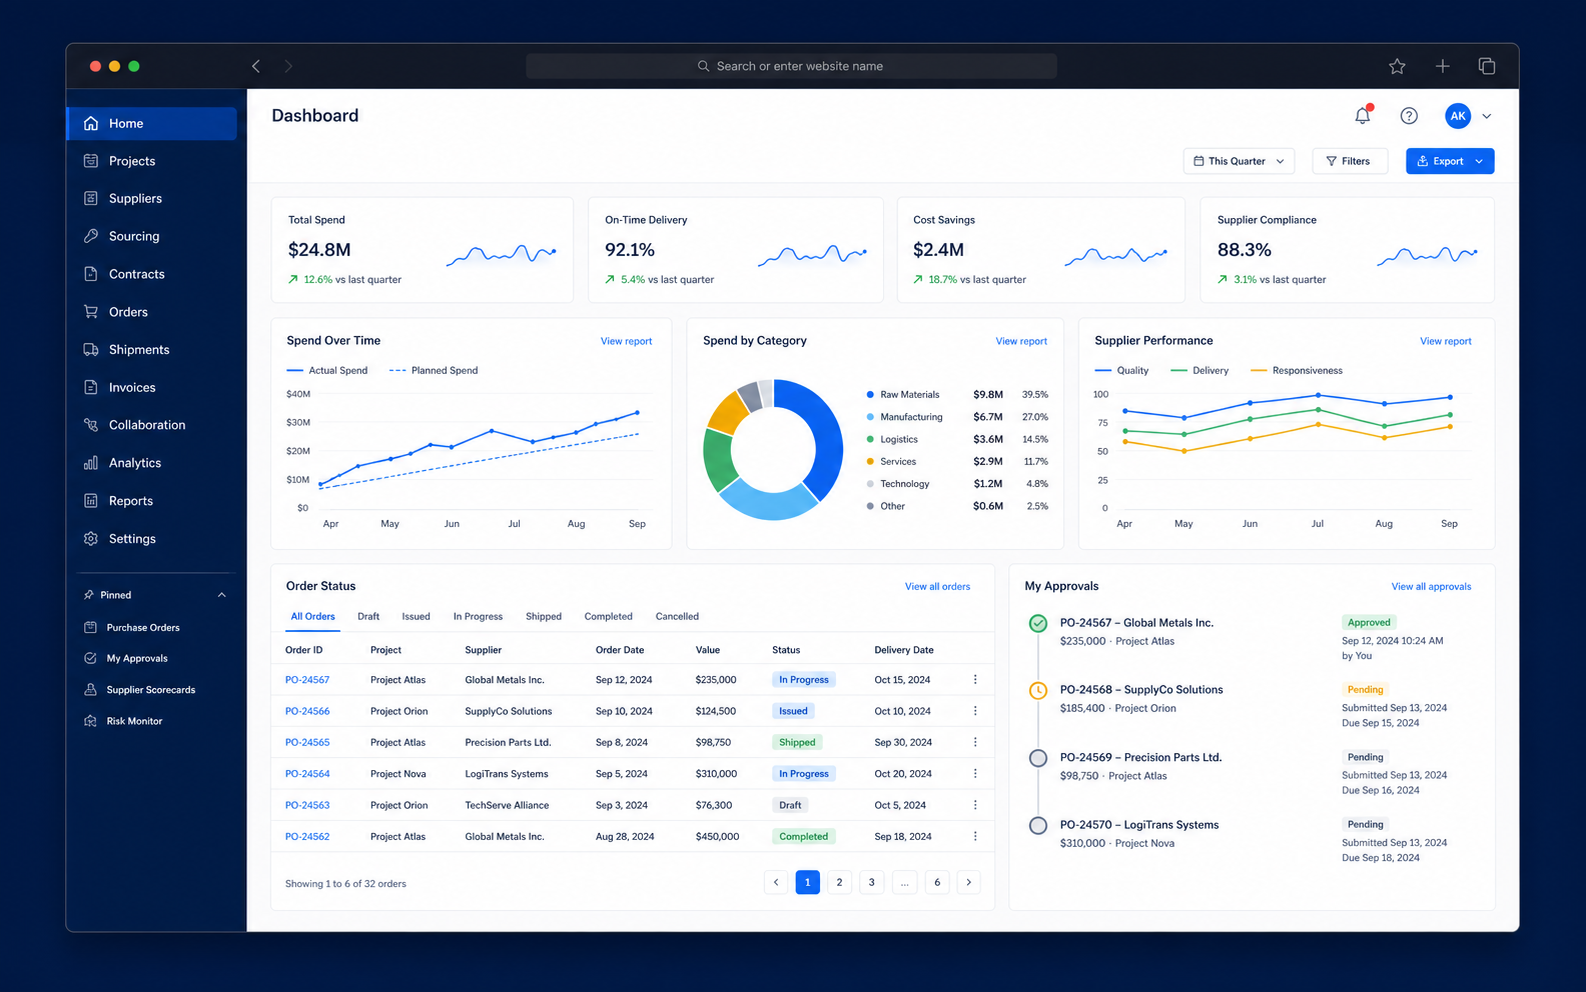Collapse the Pinned section
1586x992 pixels.
222,595
